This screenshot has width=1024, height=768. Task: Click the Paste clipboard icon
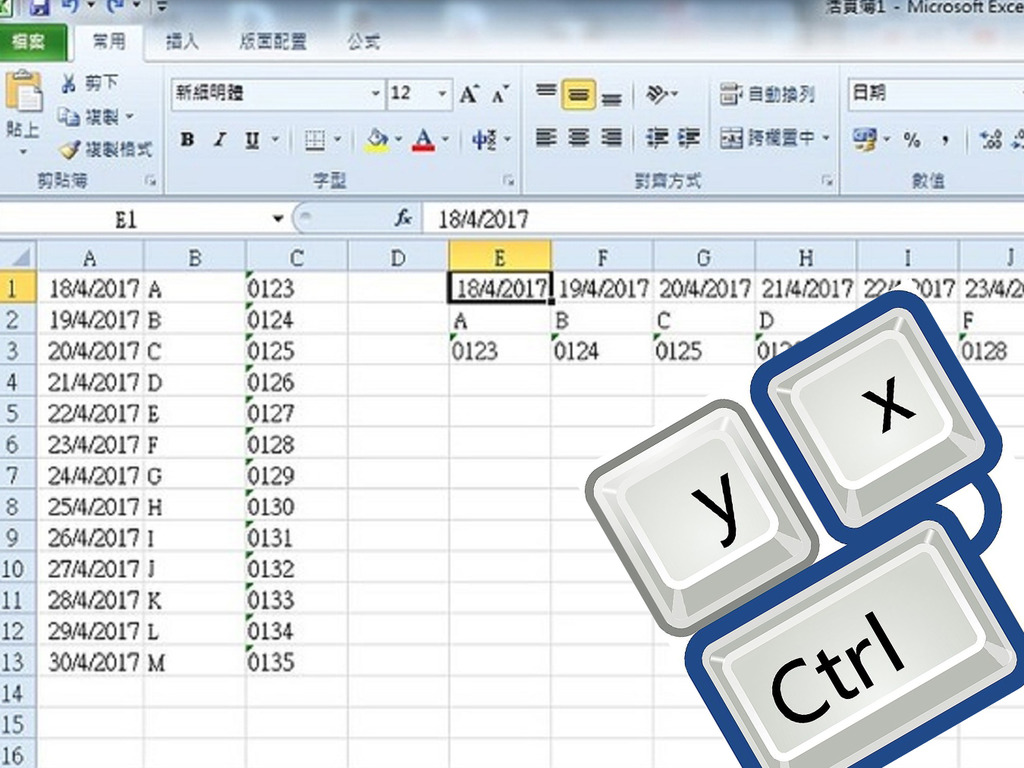(24, 91)
